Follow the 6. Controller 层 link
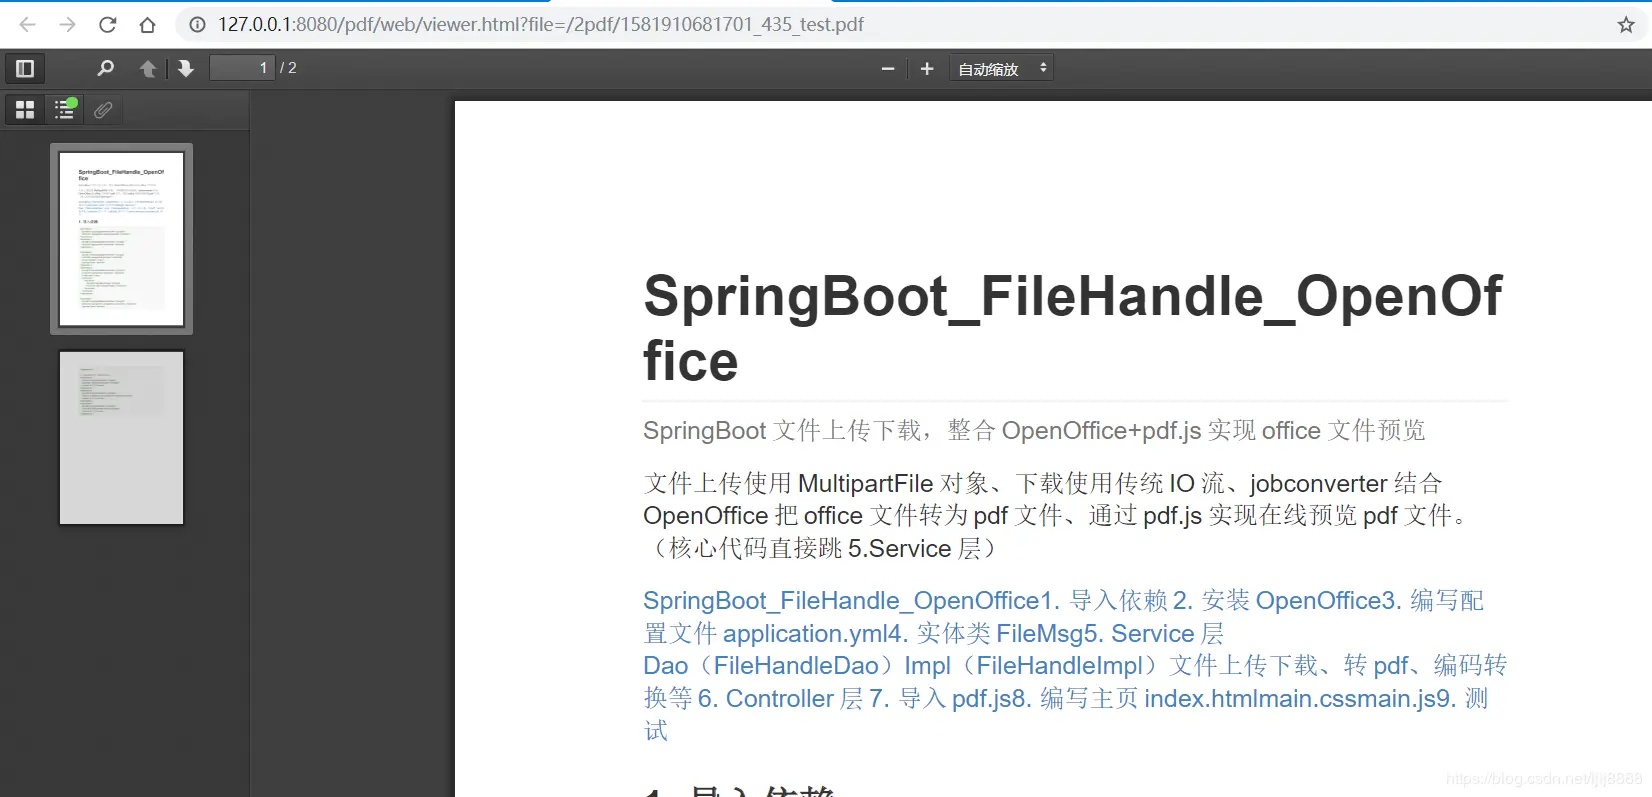The height and width of the screenshot is (797, 1652). point(780,698)
